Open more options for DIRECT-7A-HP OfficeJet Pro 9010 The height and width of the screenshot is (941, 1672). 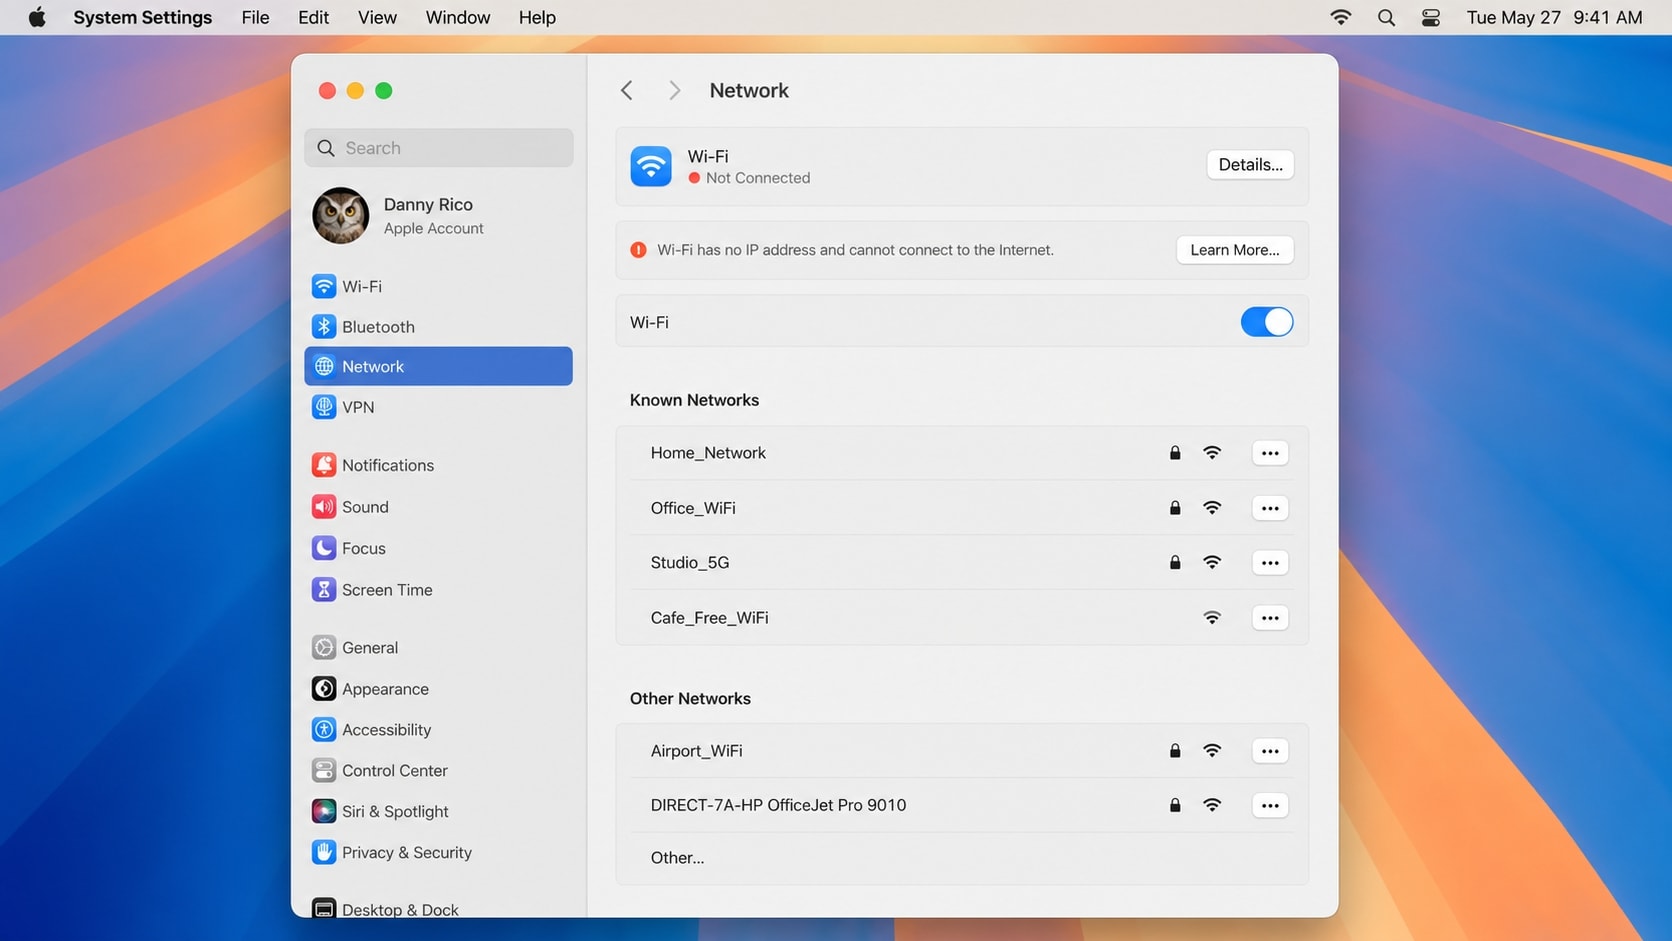click(1270, 805)
